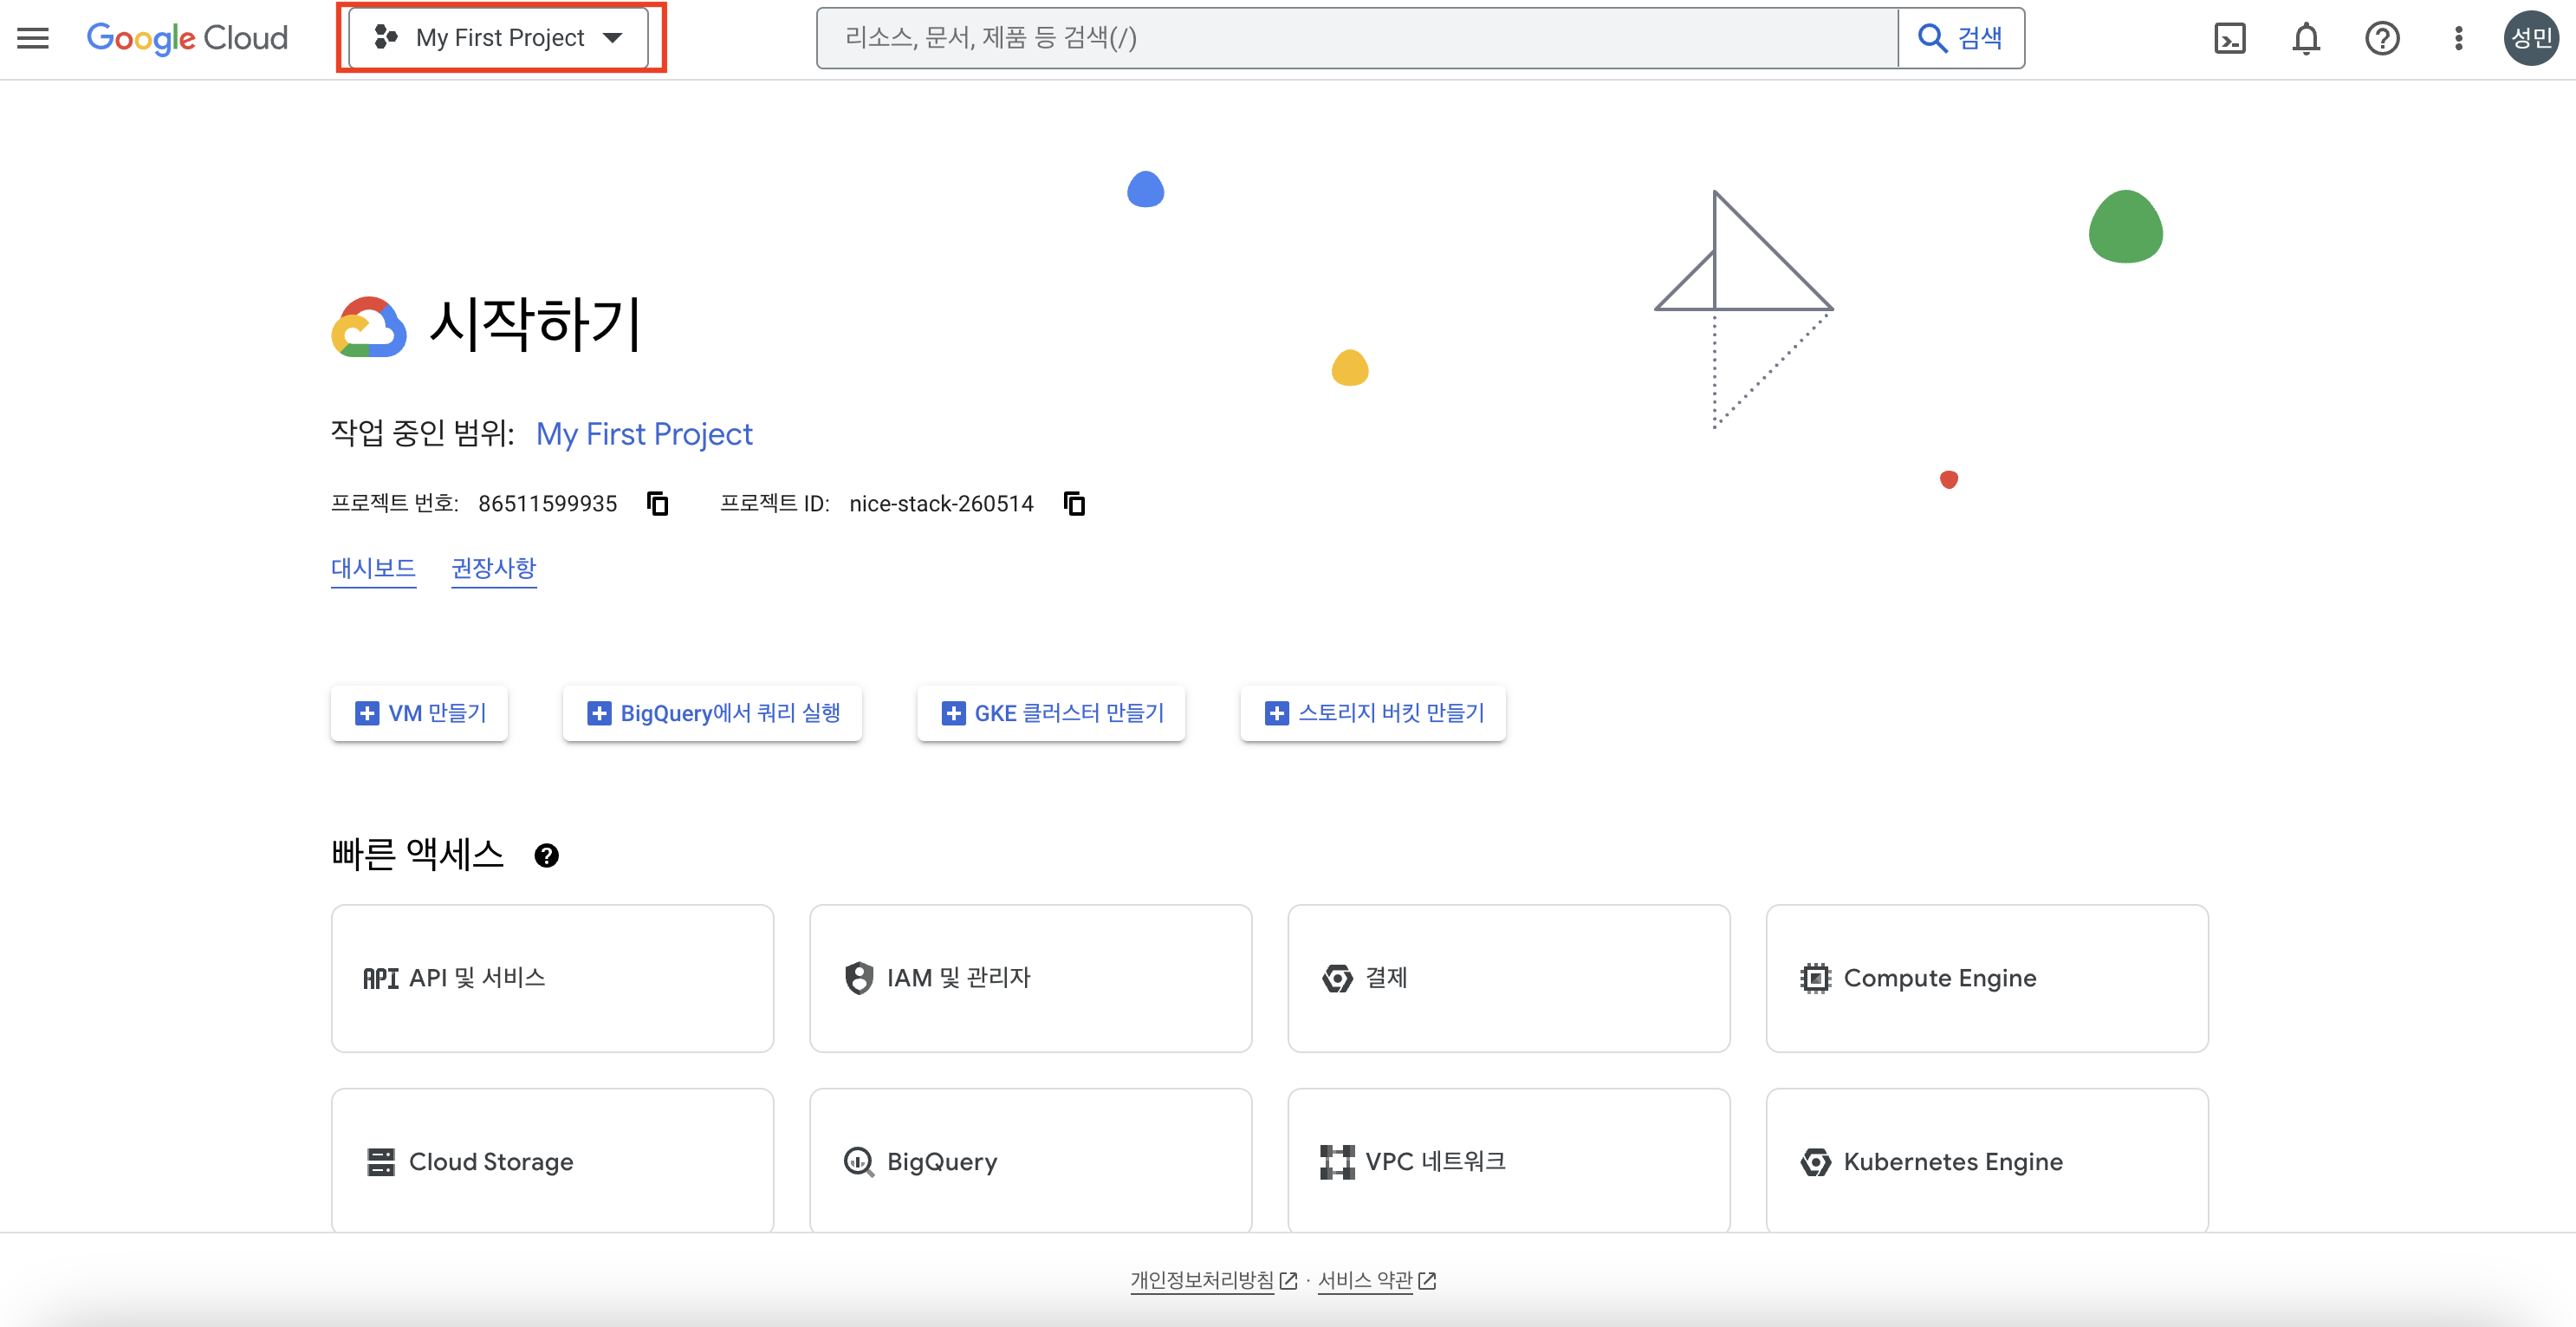Click the 빠른 액세스 heading text

click(418, 855)
